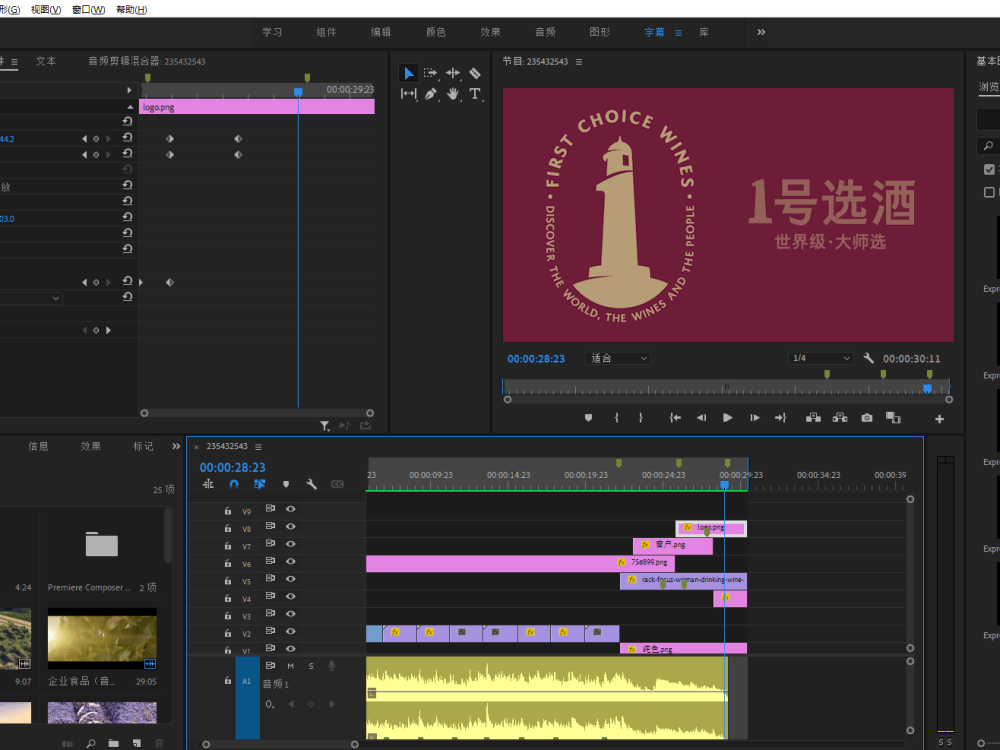Viewport: 1000px width, 750px height.
Task: Hide track V9 output eye
Action: (x=291, y=509)
